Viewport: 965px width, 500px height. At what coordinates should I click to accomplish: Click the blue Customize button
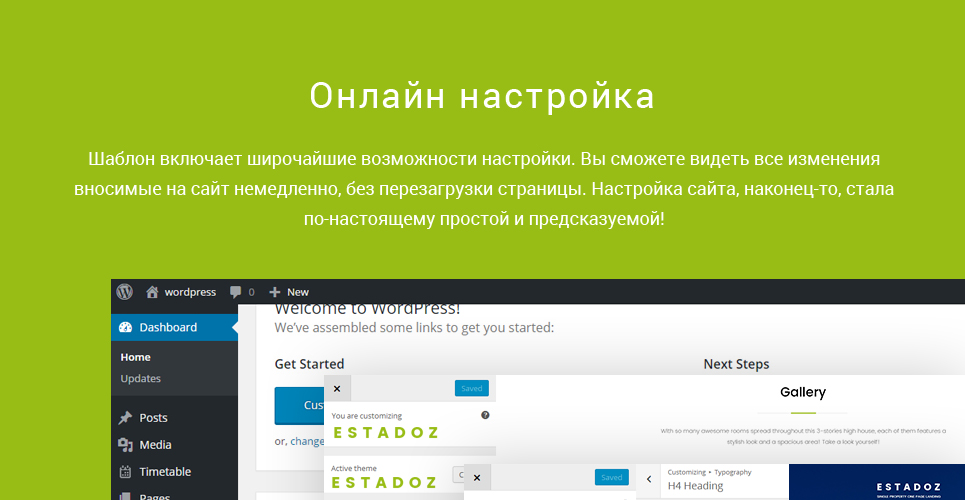coord(300,405)
